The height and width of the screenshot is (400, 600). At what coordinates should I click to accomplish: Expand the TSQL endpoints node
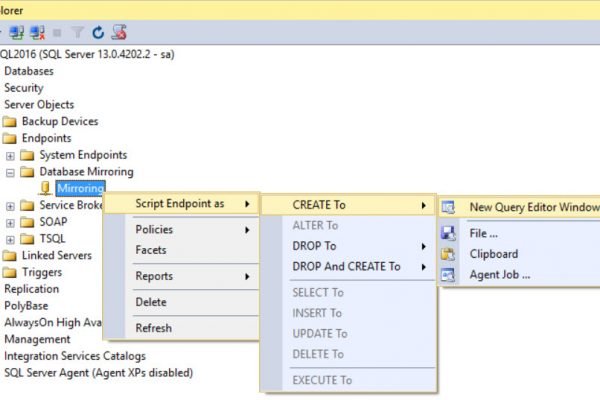[10, 240]
